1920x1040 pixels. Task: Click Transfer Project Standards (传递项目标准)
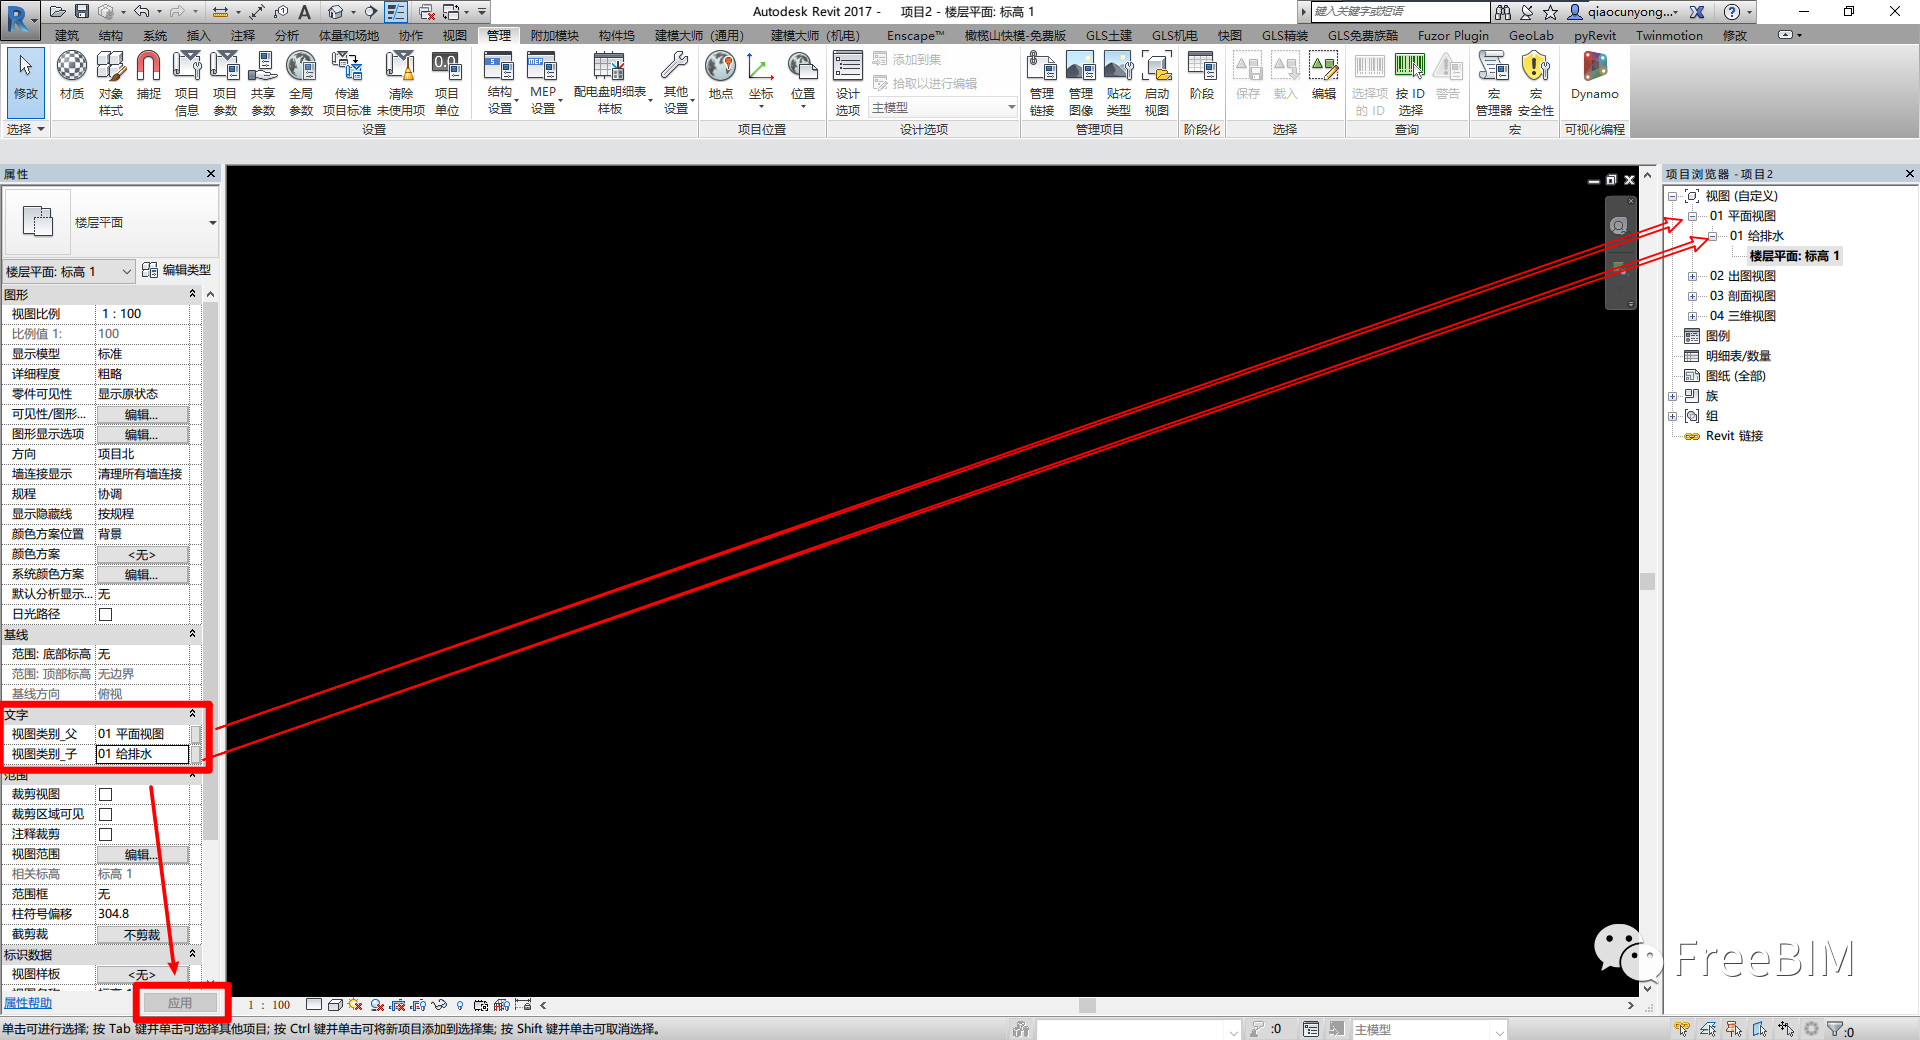coord(347,82)
